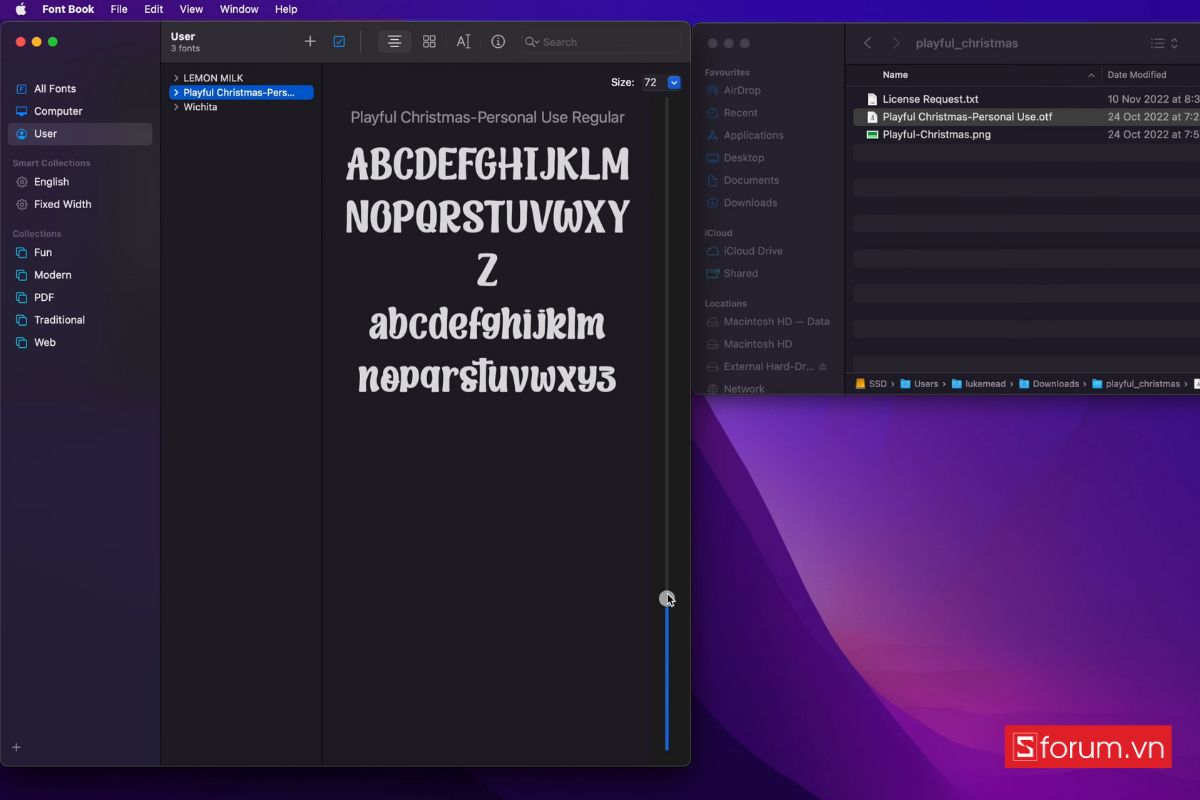This screenshot has width=1200, height=800.
Task: Select the User library in sidebar
Action: pyautogui.click(x=80, y=134)
